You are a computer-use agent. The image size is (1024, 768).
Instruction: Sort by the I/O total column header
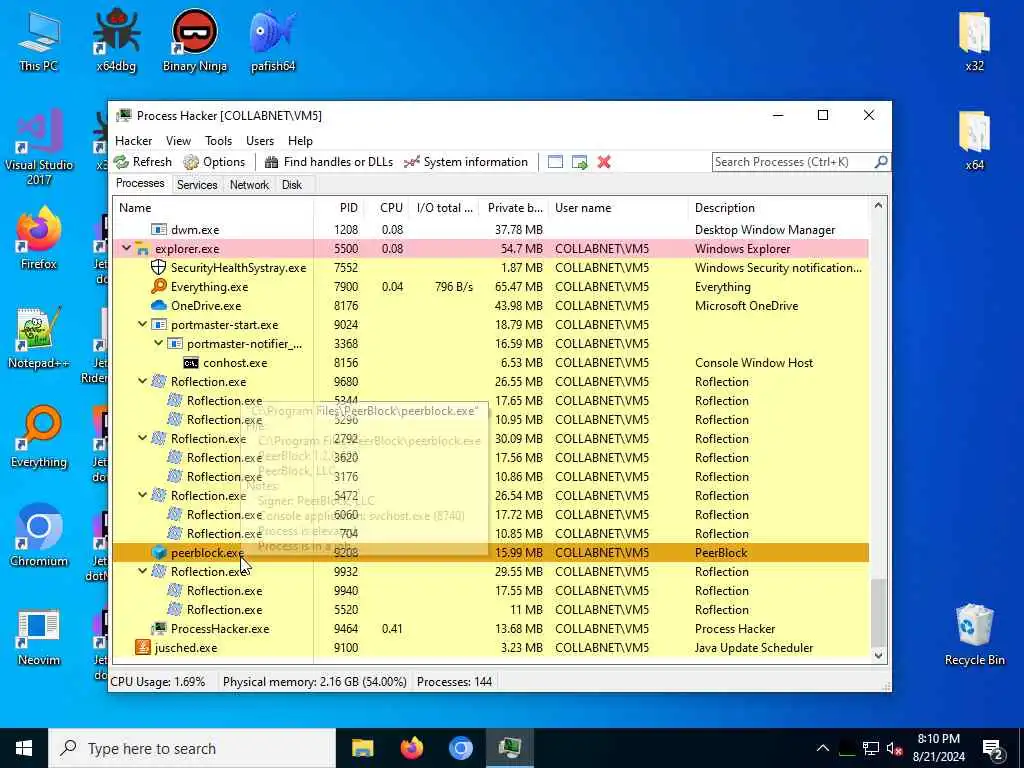(x=444, y=208)
